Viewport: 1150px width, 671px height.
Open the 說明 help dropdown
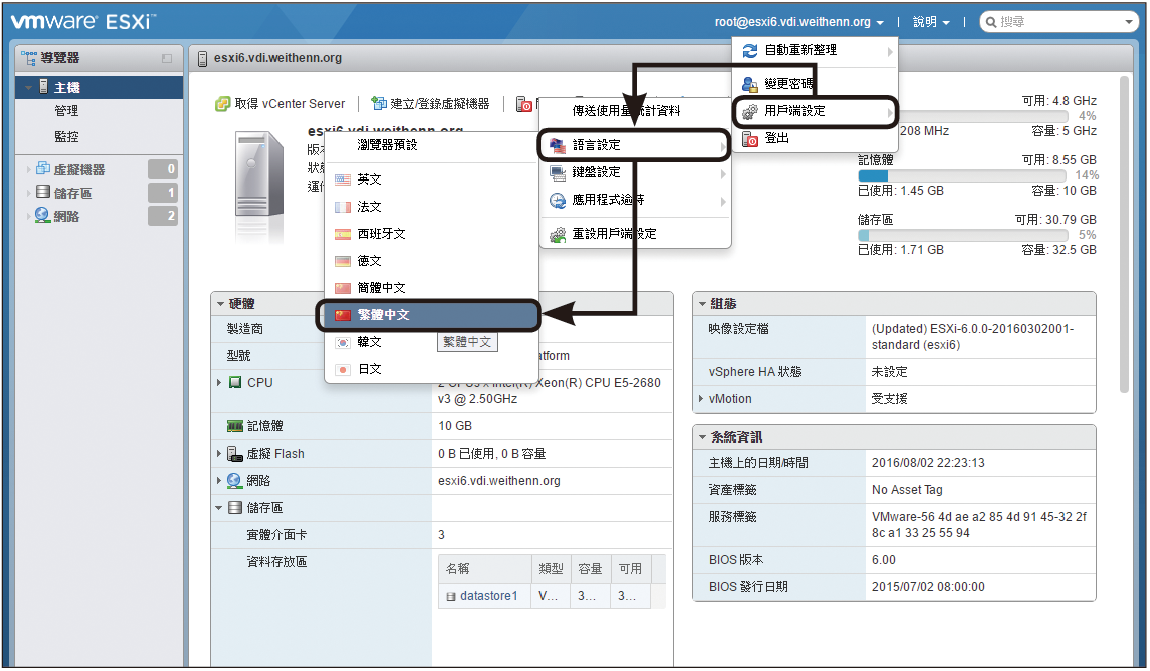931,22
